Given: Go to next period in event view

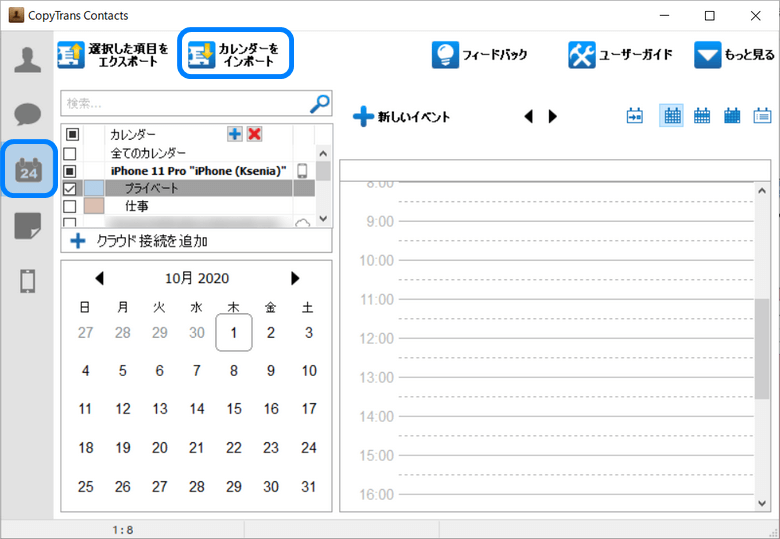Looking at the screenshot, I should (x=553, y=116).
